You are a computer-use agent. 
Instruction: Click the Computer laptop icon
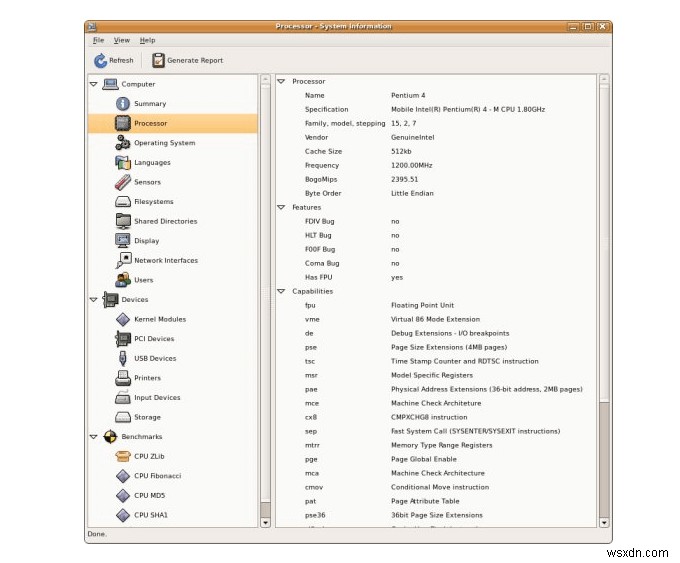(x=110, y=84)
